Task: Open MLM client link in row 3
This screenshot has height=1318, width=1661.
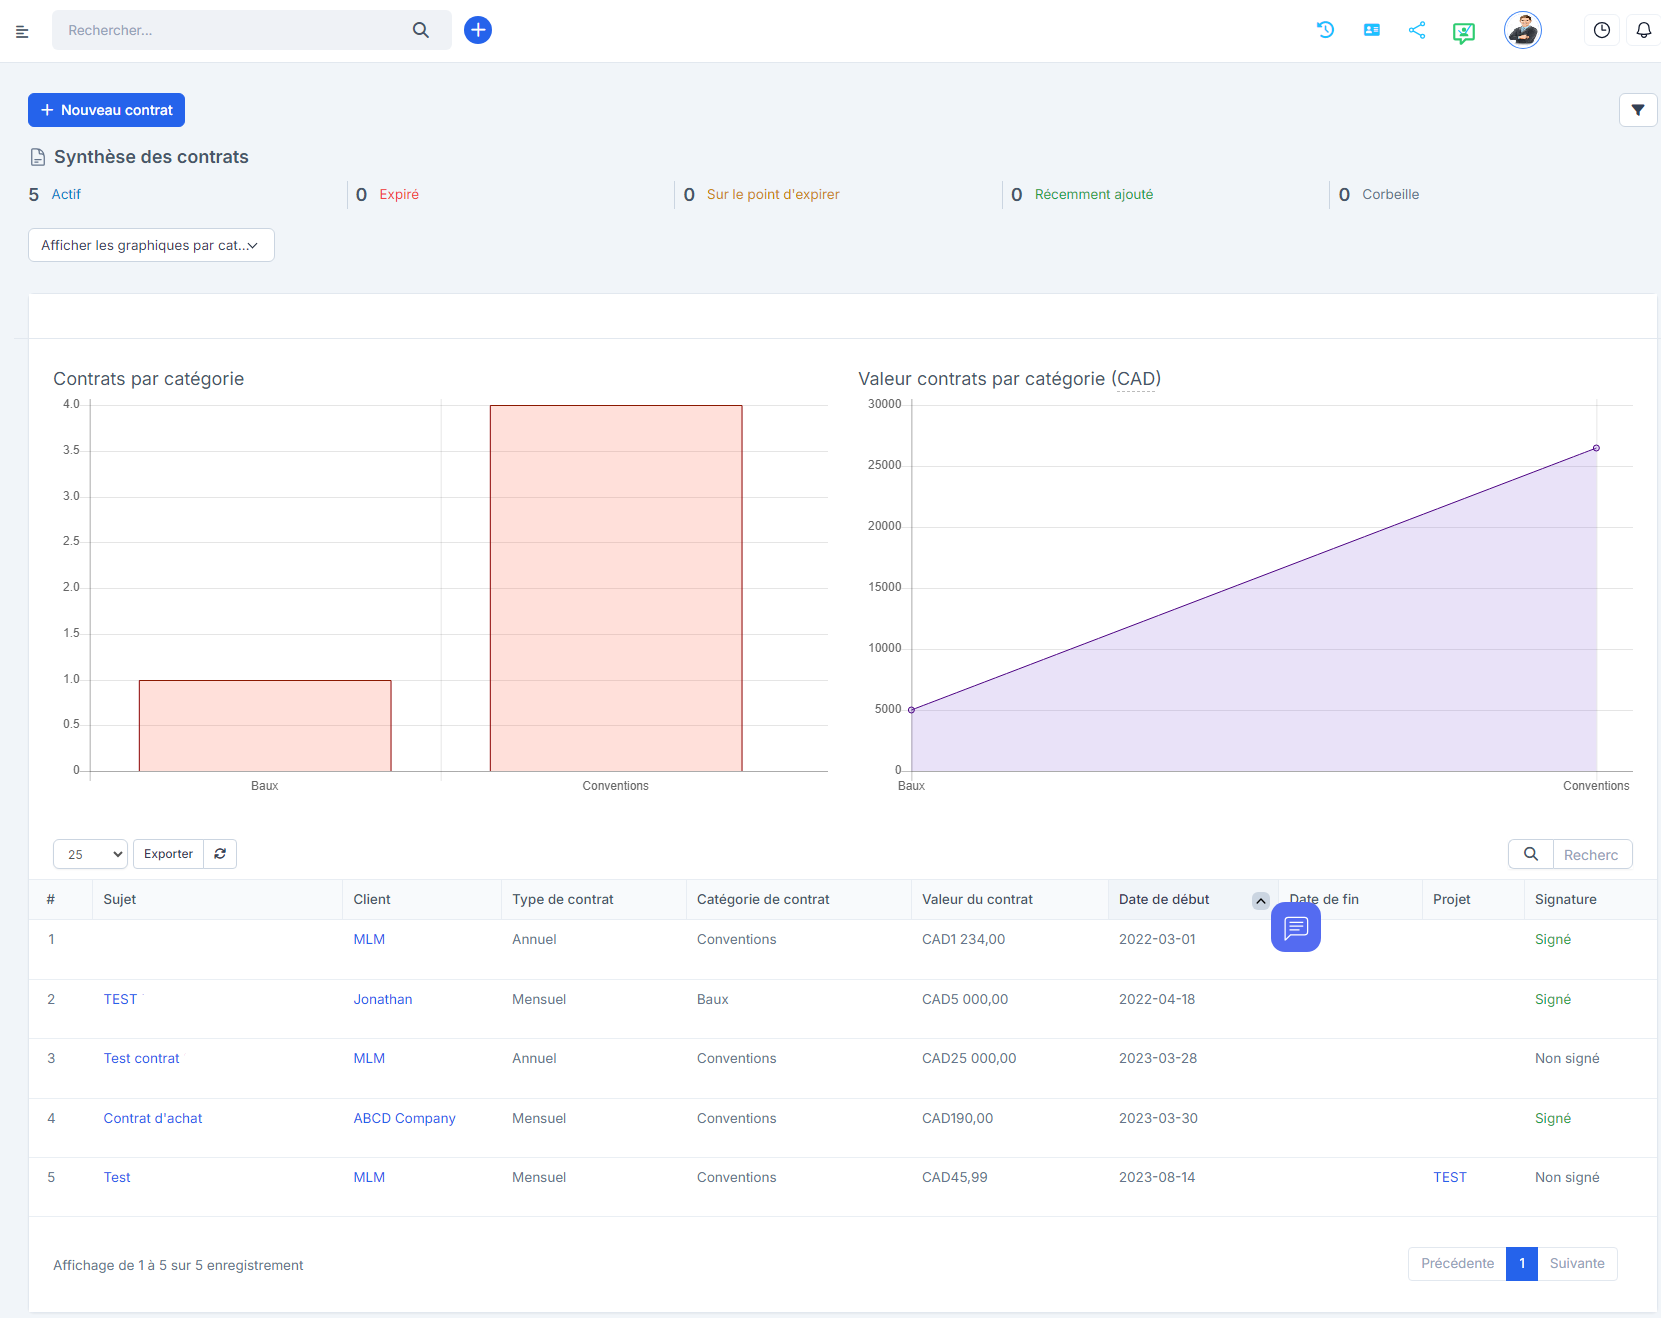Action: click(x=369, y=1058)
